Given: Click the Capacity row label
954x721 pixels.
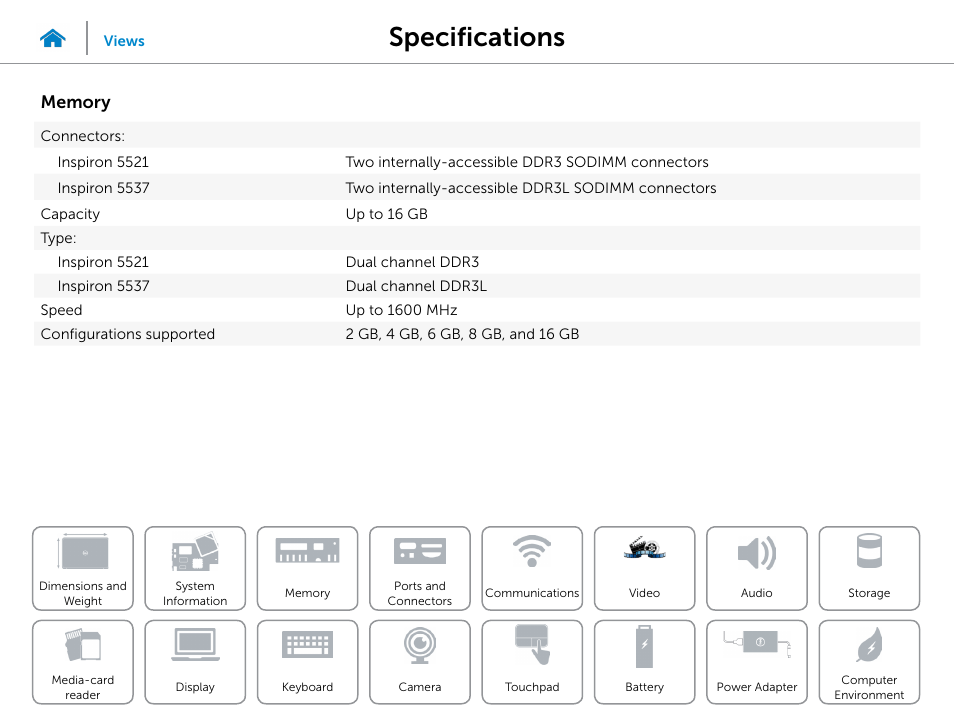Looking at the screenshot, I should click(x=70, y=214).
